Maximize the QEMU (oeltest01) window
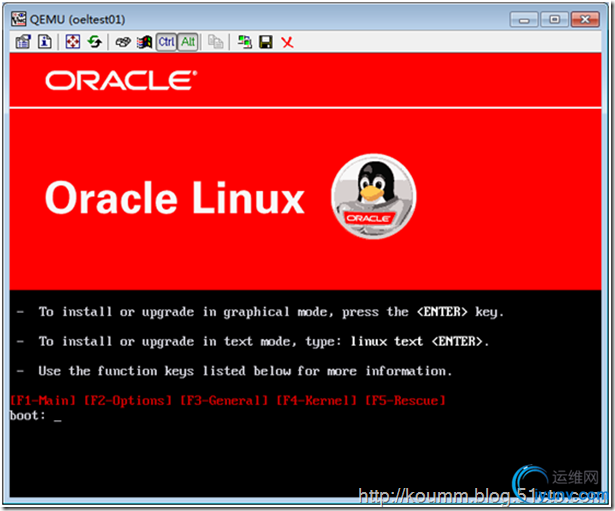Image resolution: width=615 pixels, height=511 pixels. [555, 19]
